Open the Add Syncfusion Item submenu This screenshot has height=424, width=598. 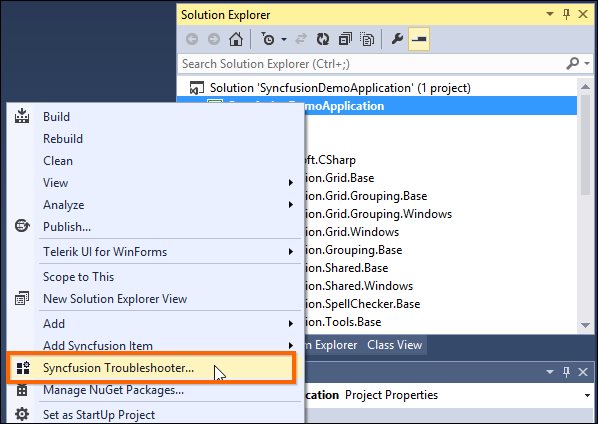[x=98, y=345]
